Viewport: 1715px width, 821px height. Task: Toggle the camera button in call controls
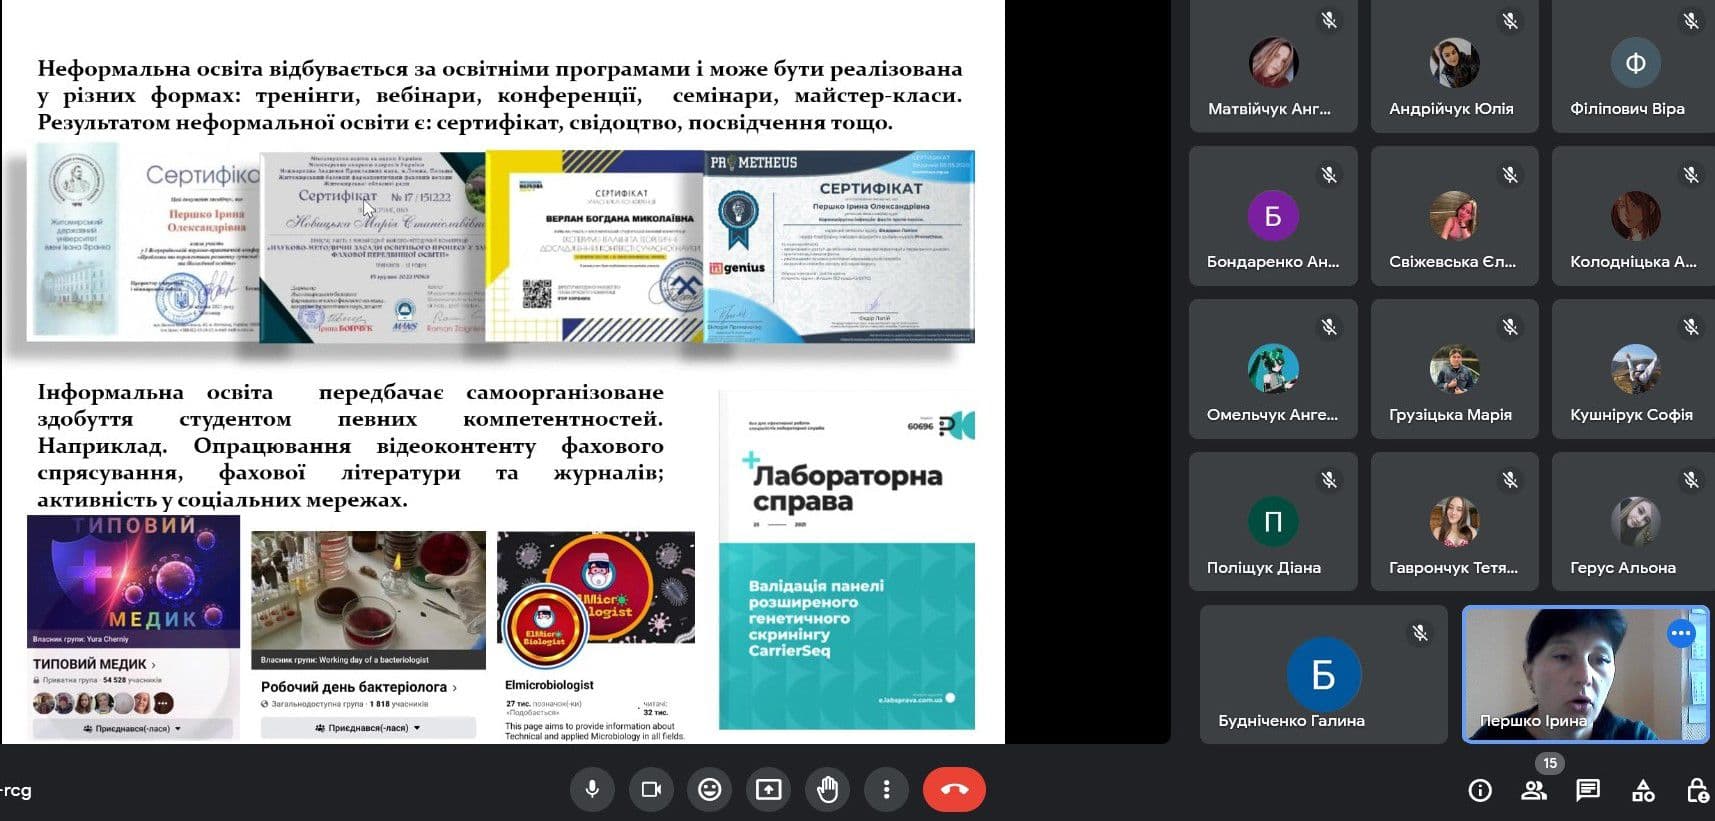coord(651,790)
